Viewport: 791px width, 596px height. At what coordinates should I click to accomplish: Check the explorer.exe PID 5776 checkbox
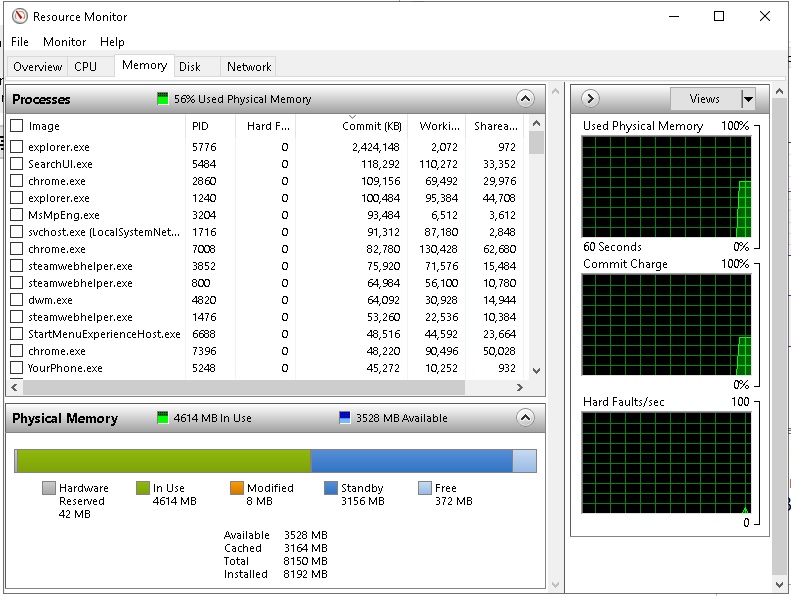pos(17,147)
